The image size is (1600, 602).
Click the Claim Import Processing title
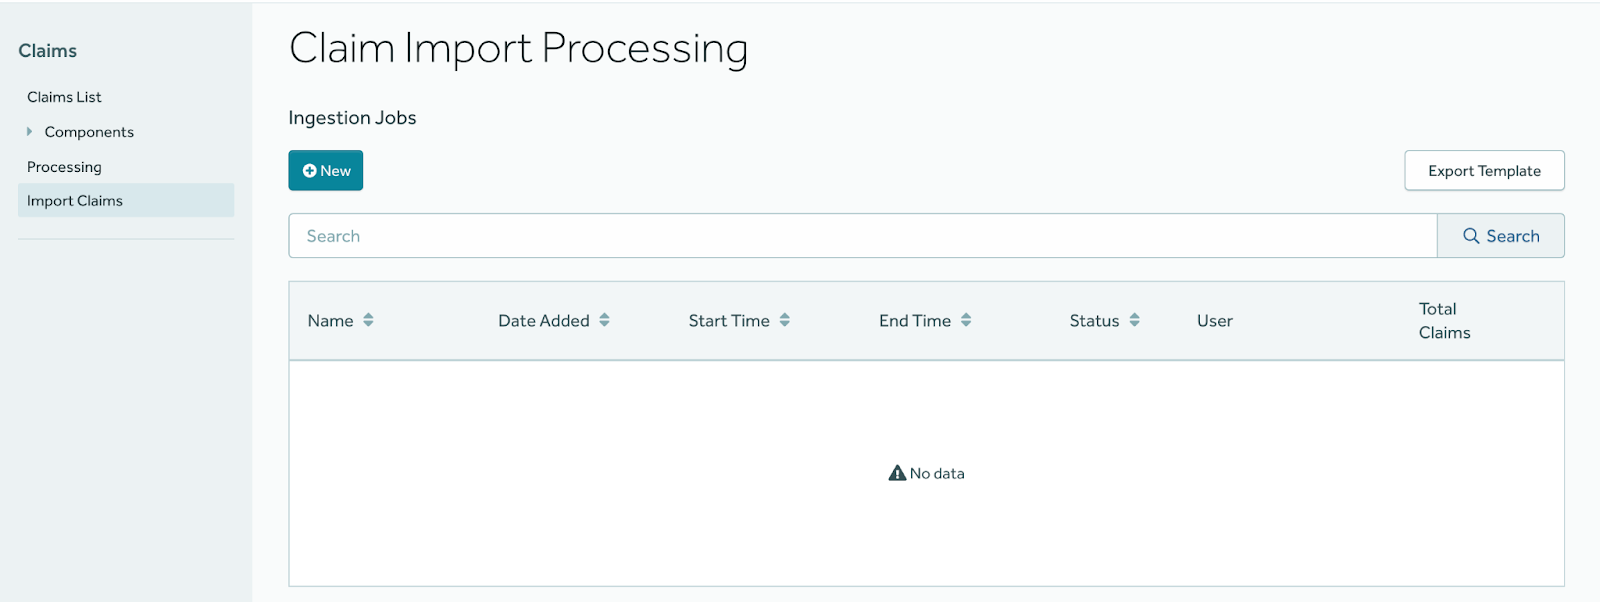click(518, 48)
